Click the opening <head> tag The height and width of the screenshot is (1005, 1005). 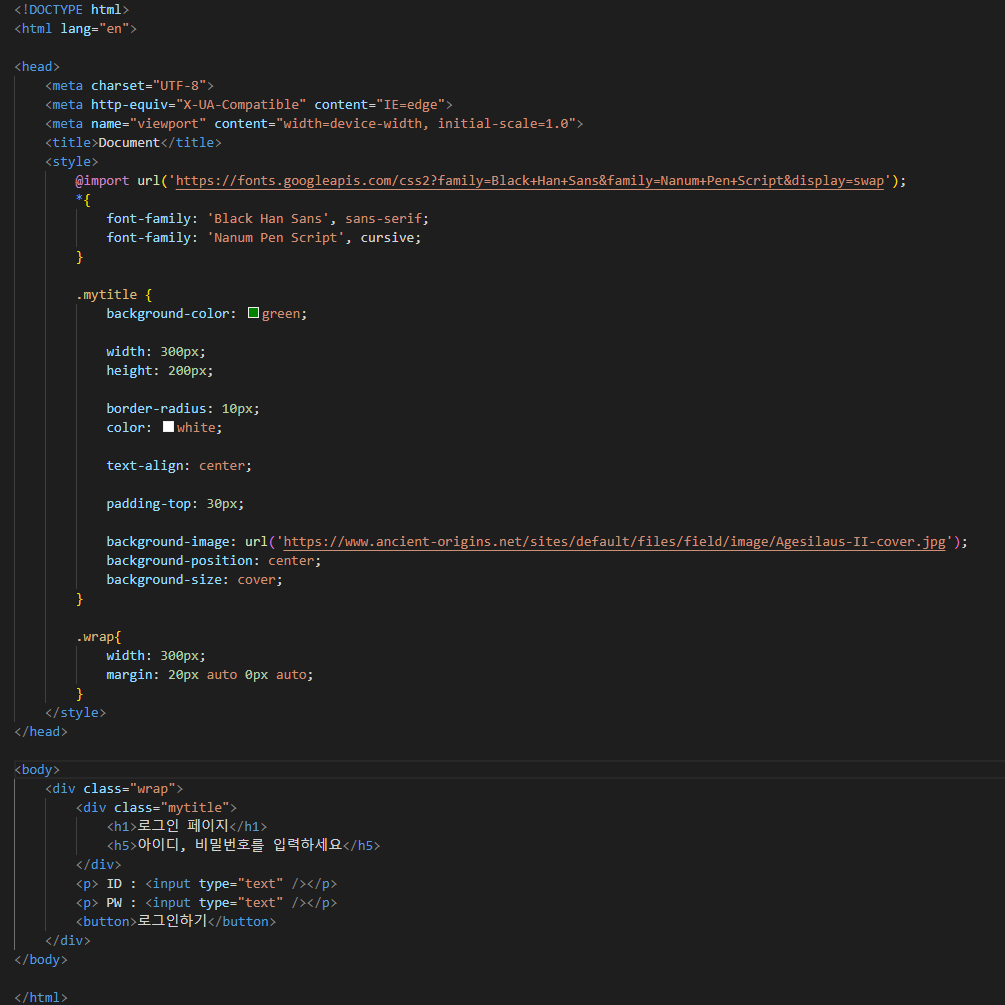37,67
